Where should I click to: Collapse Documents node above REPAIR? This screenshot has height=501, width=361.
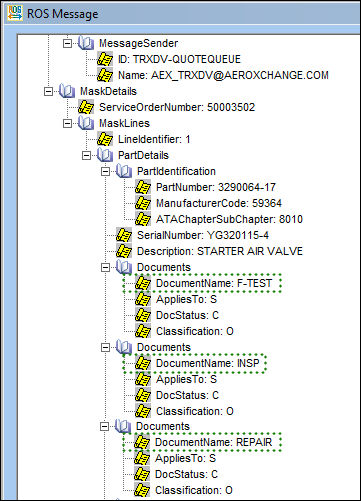pos(104,426)
